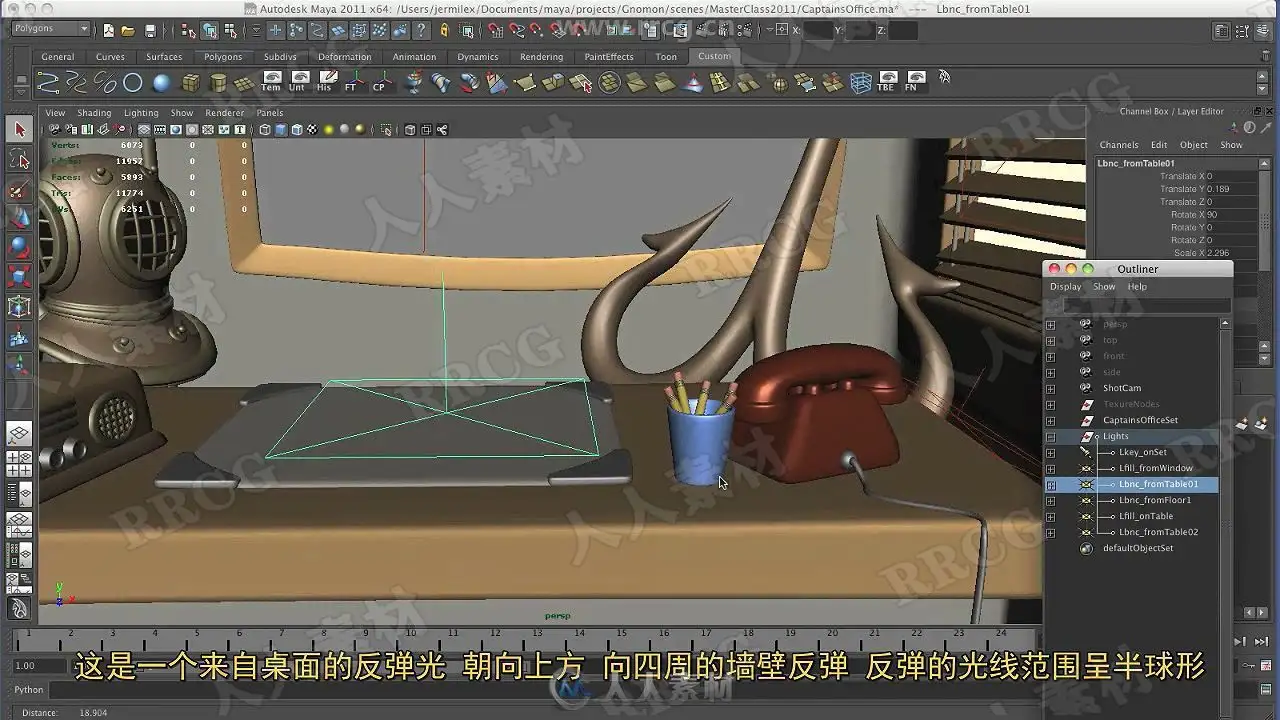This screenshot has width=1280, height=720.
Task: Click the TBE shelf button
Action: [x=885, y=83]
